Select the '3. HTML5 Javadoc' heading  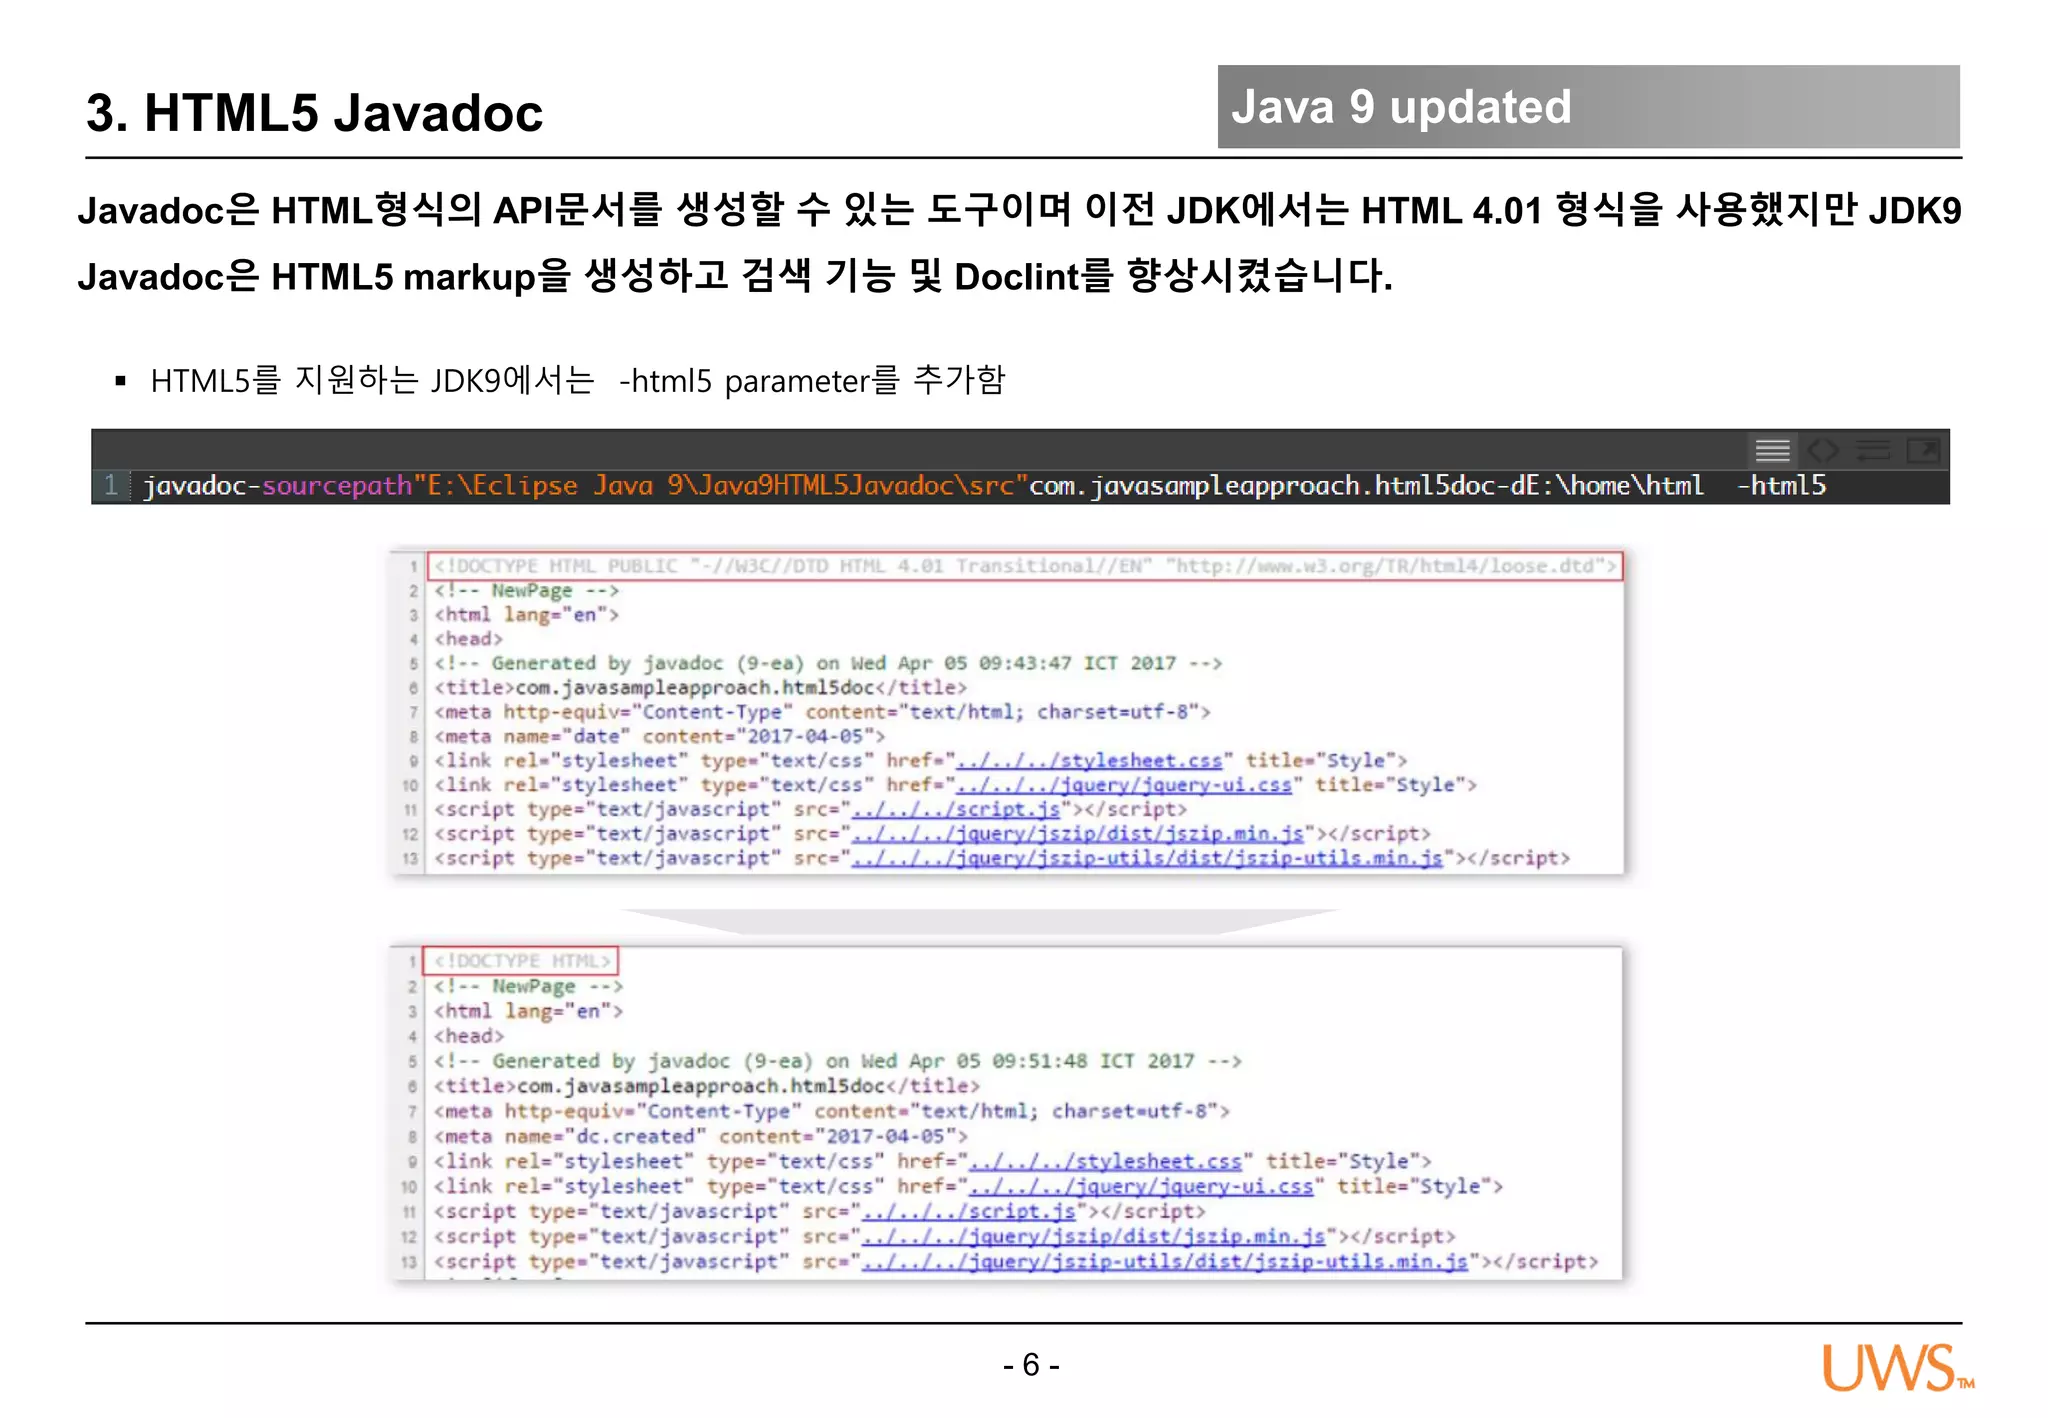[314, 112]
